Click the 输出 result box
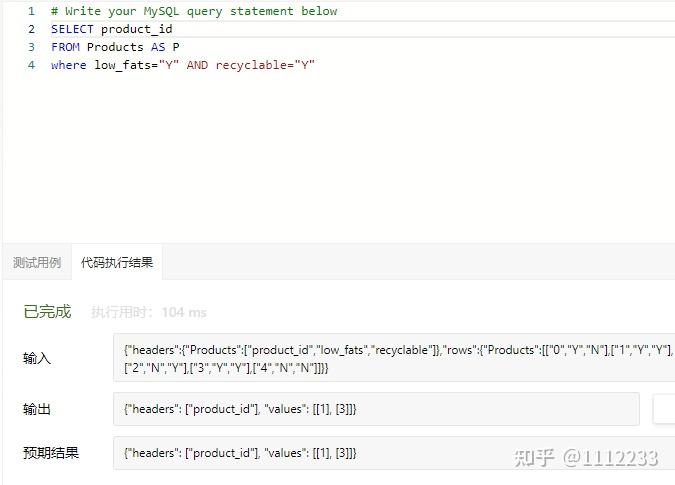The image size is (675, 485). 376,408
